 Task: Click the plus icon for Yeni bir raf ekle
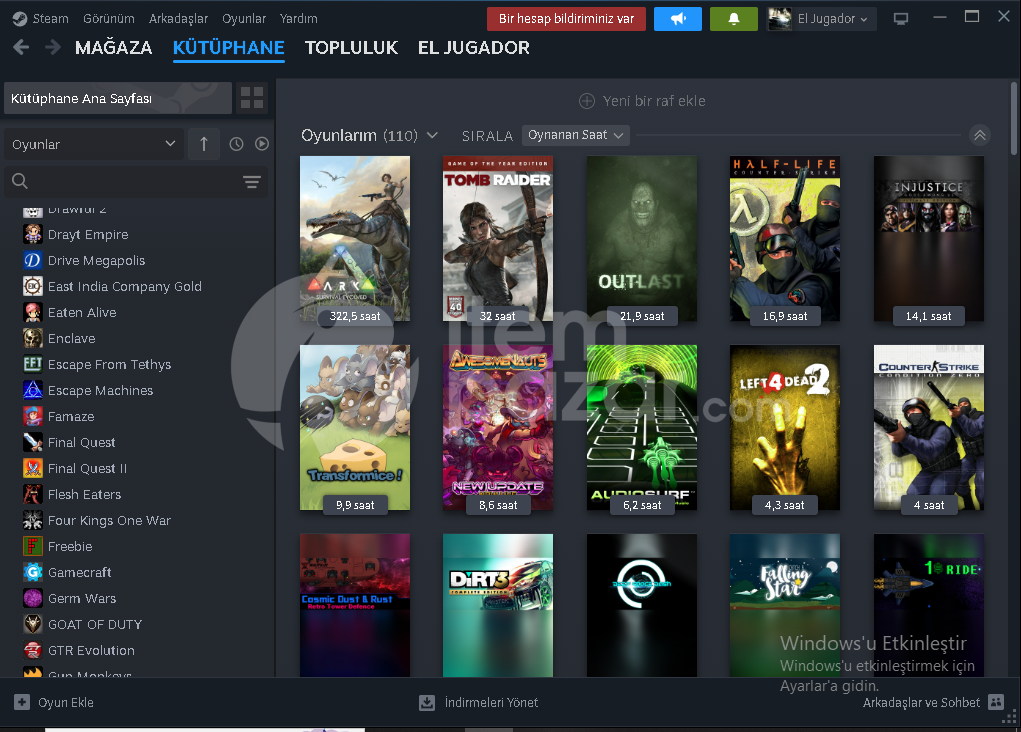click(587, 101)
